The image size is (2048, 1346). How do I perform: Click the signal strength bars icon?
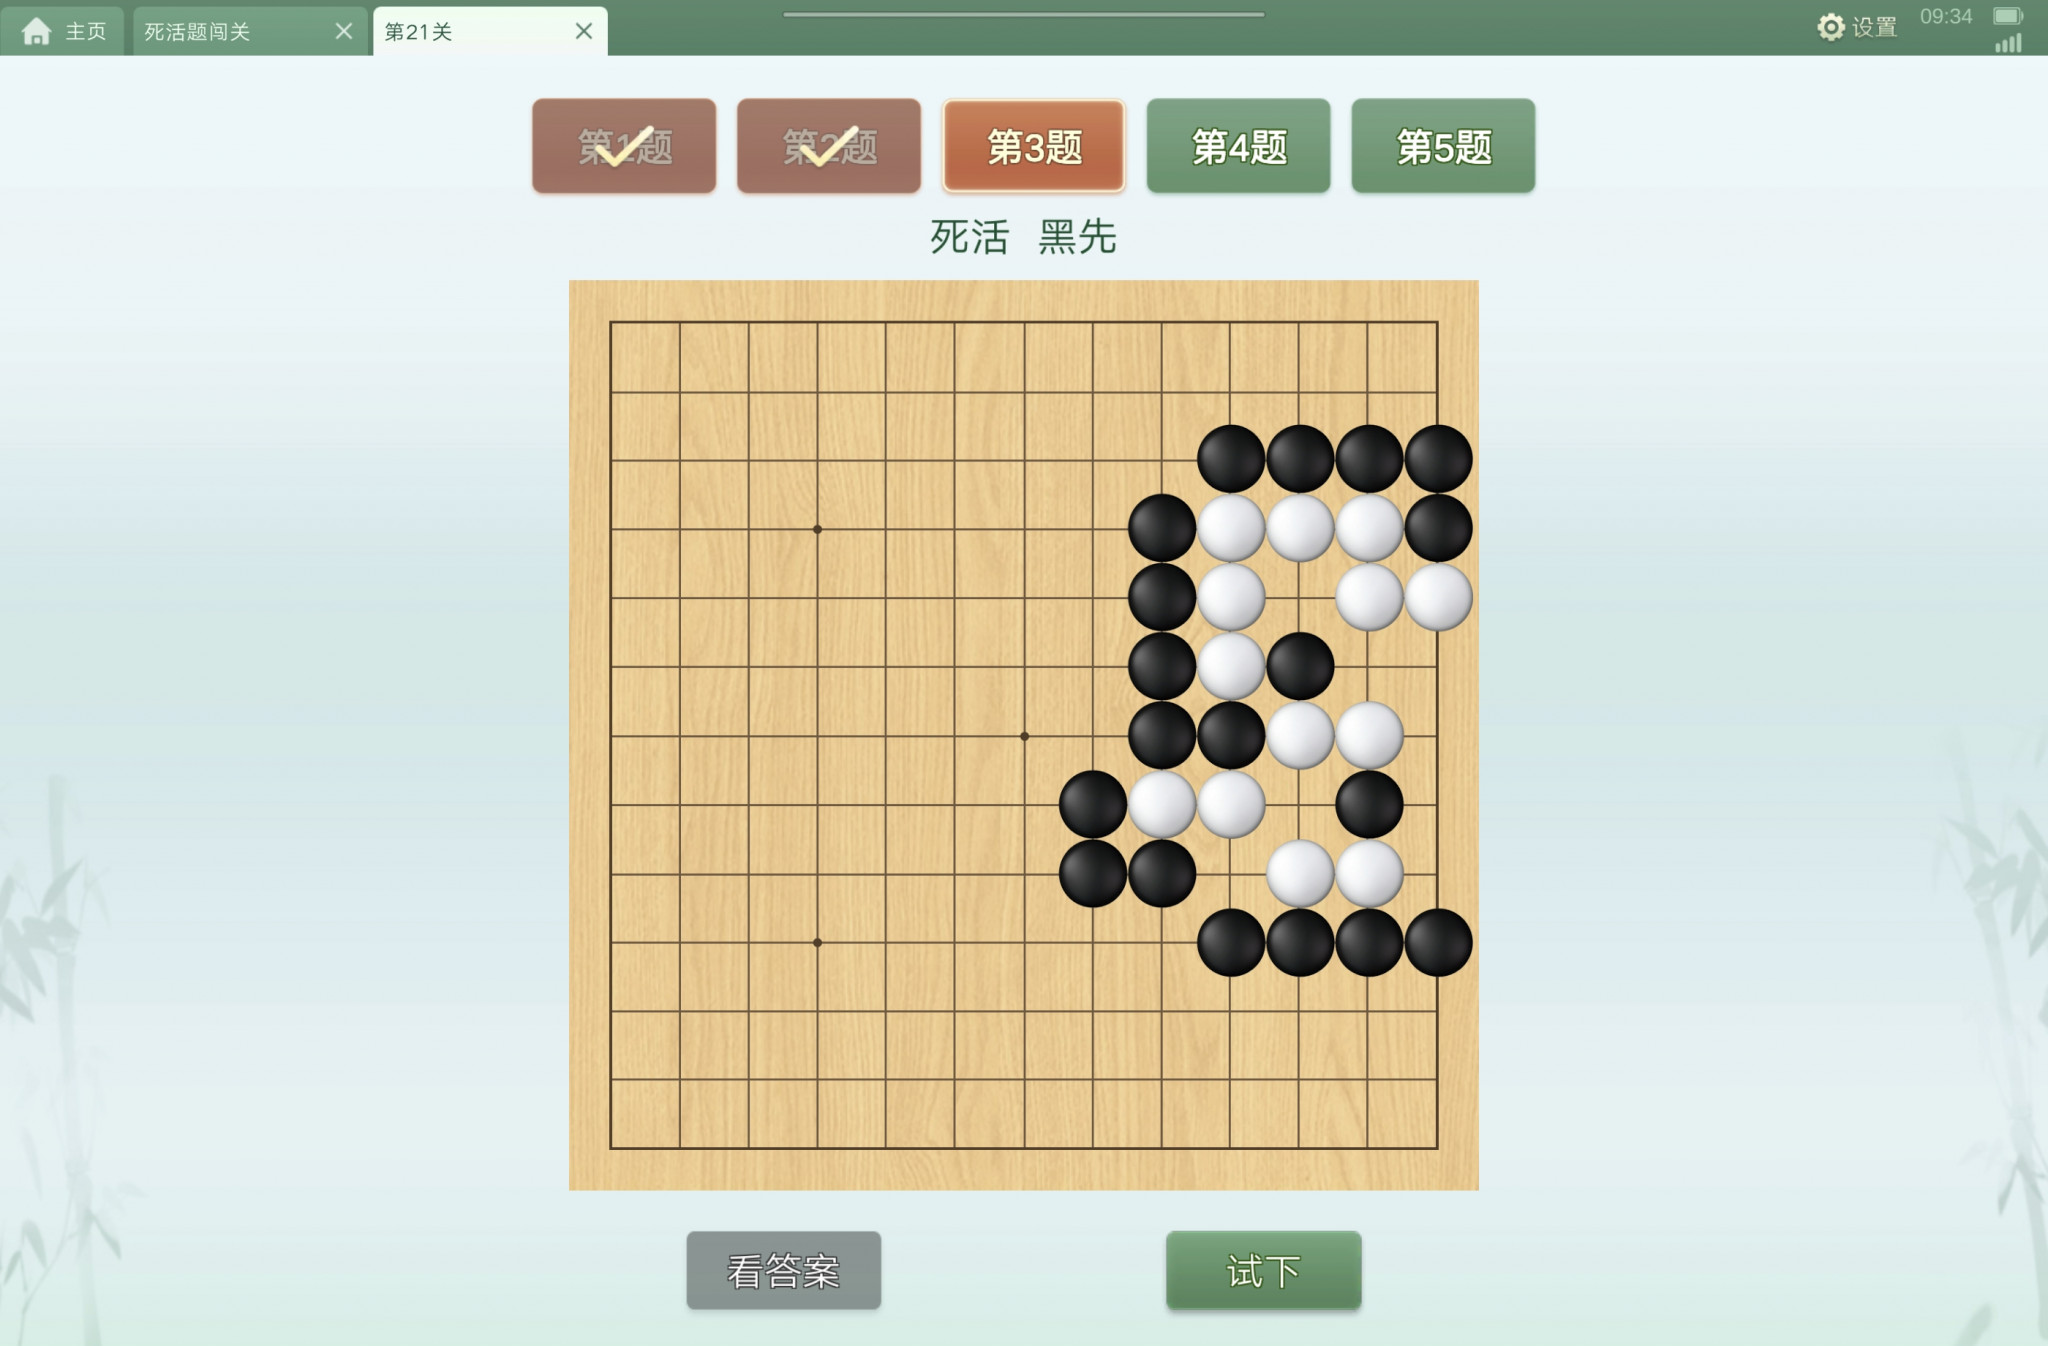point(2008,43)
